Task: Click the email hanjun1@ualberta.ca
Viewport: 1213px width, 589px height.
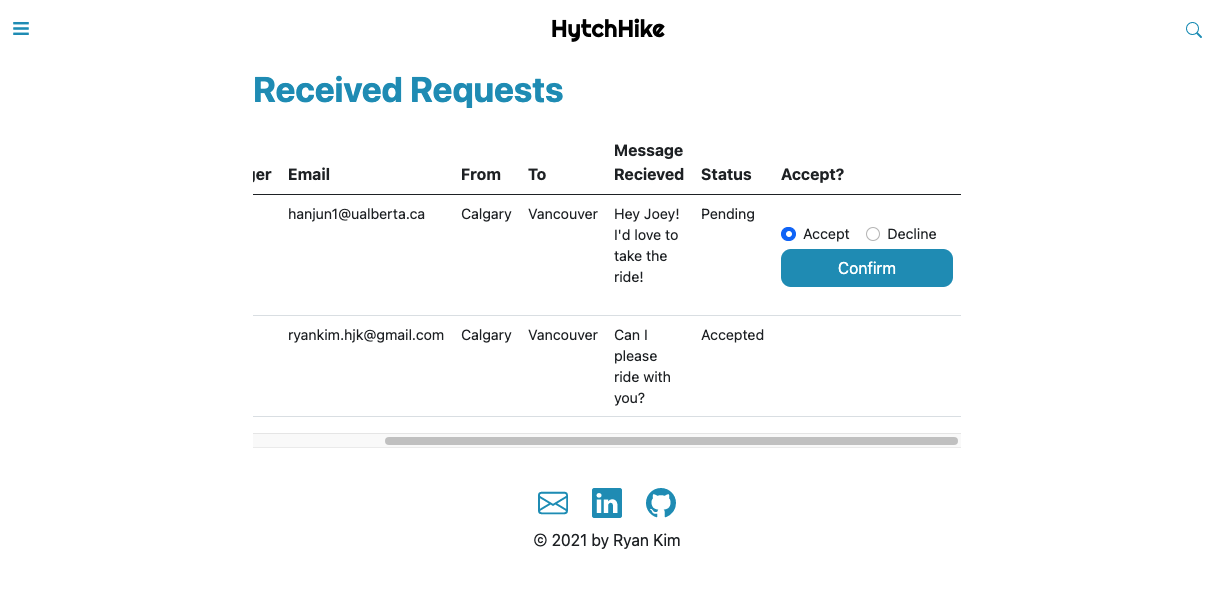Action: (x=356, y=214)
